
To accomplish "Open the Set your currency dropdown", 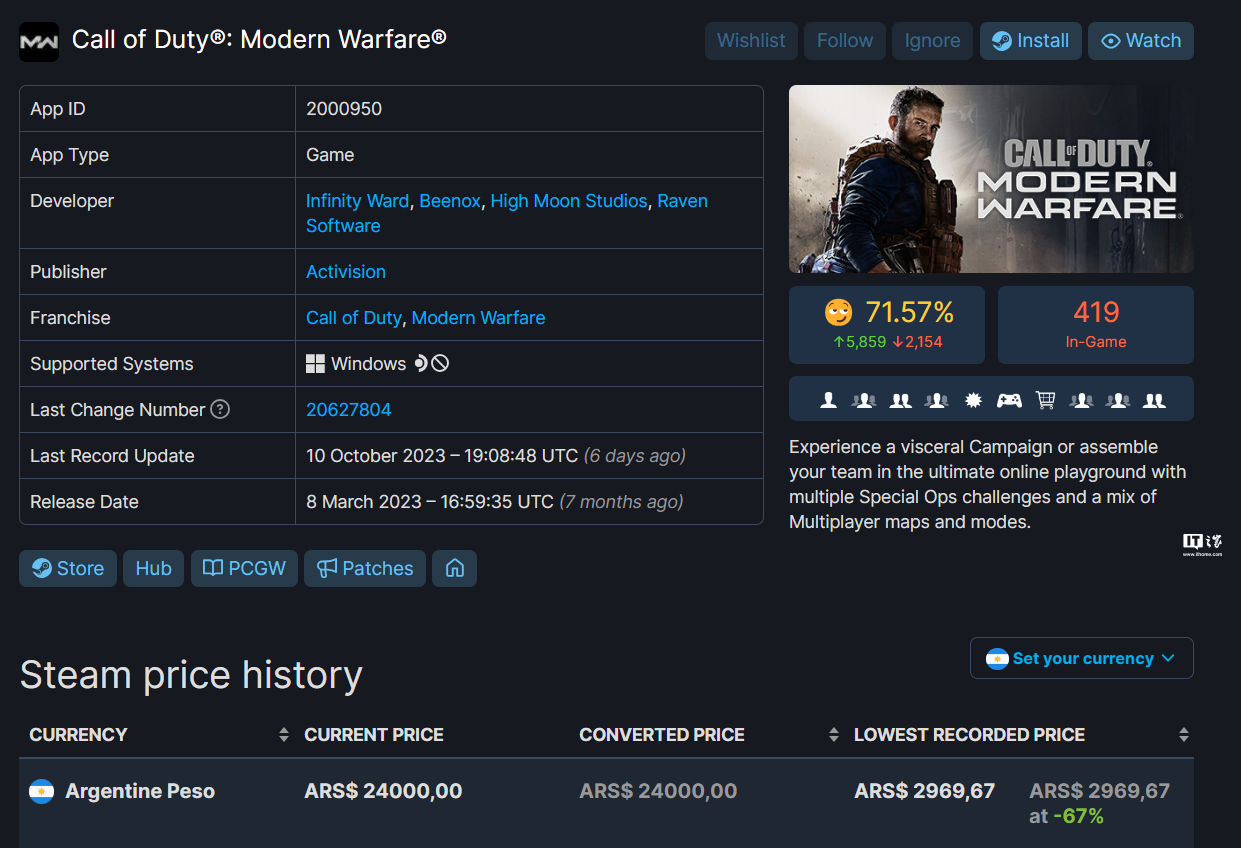I will [x=1082, y=658].
